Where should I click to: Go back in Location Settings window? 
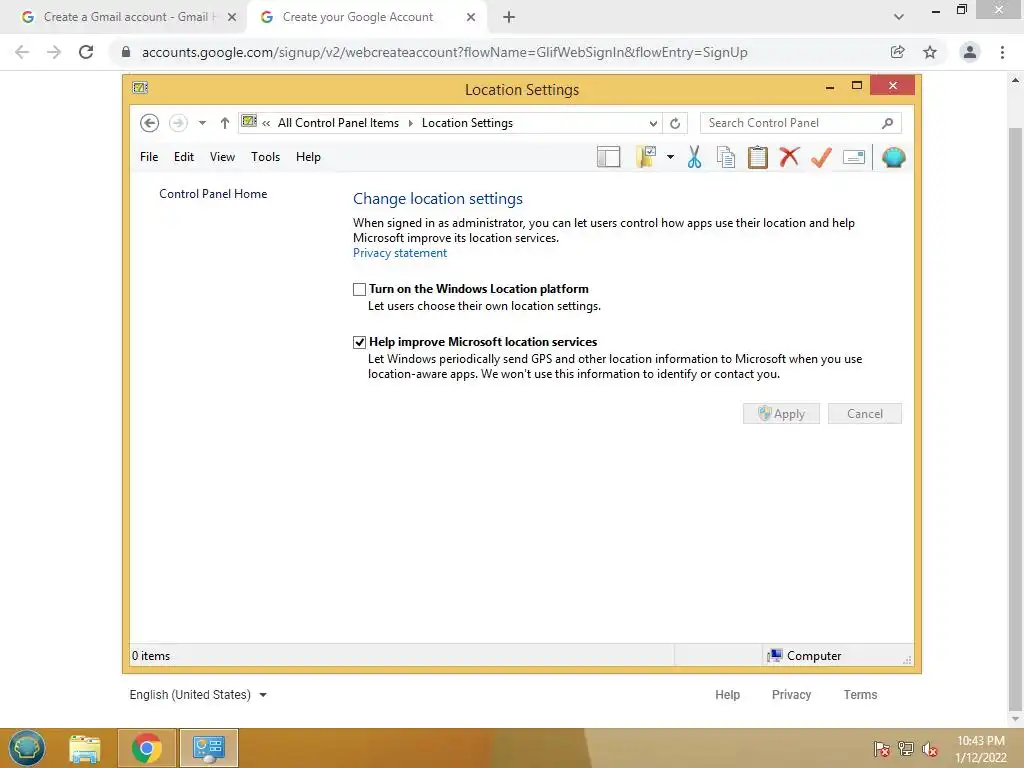(150, 123)
